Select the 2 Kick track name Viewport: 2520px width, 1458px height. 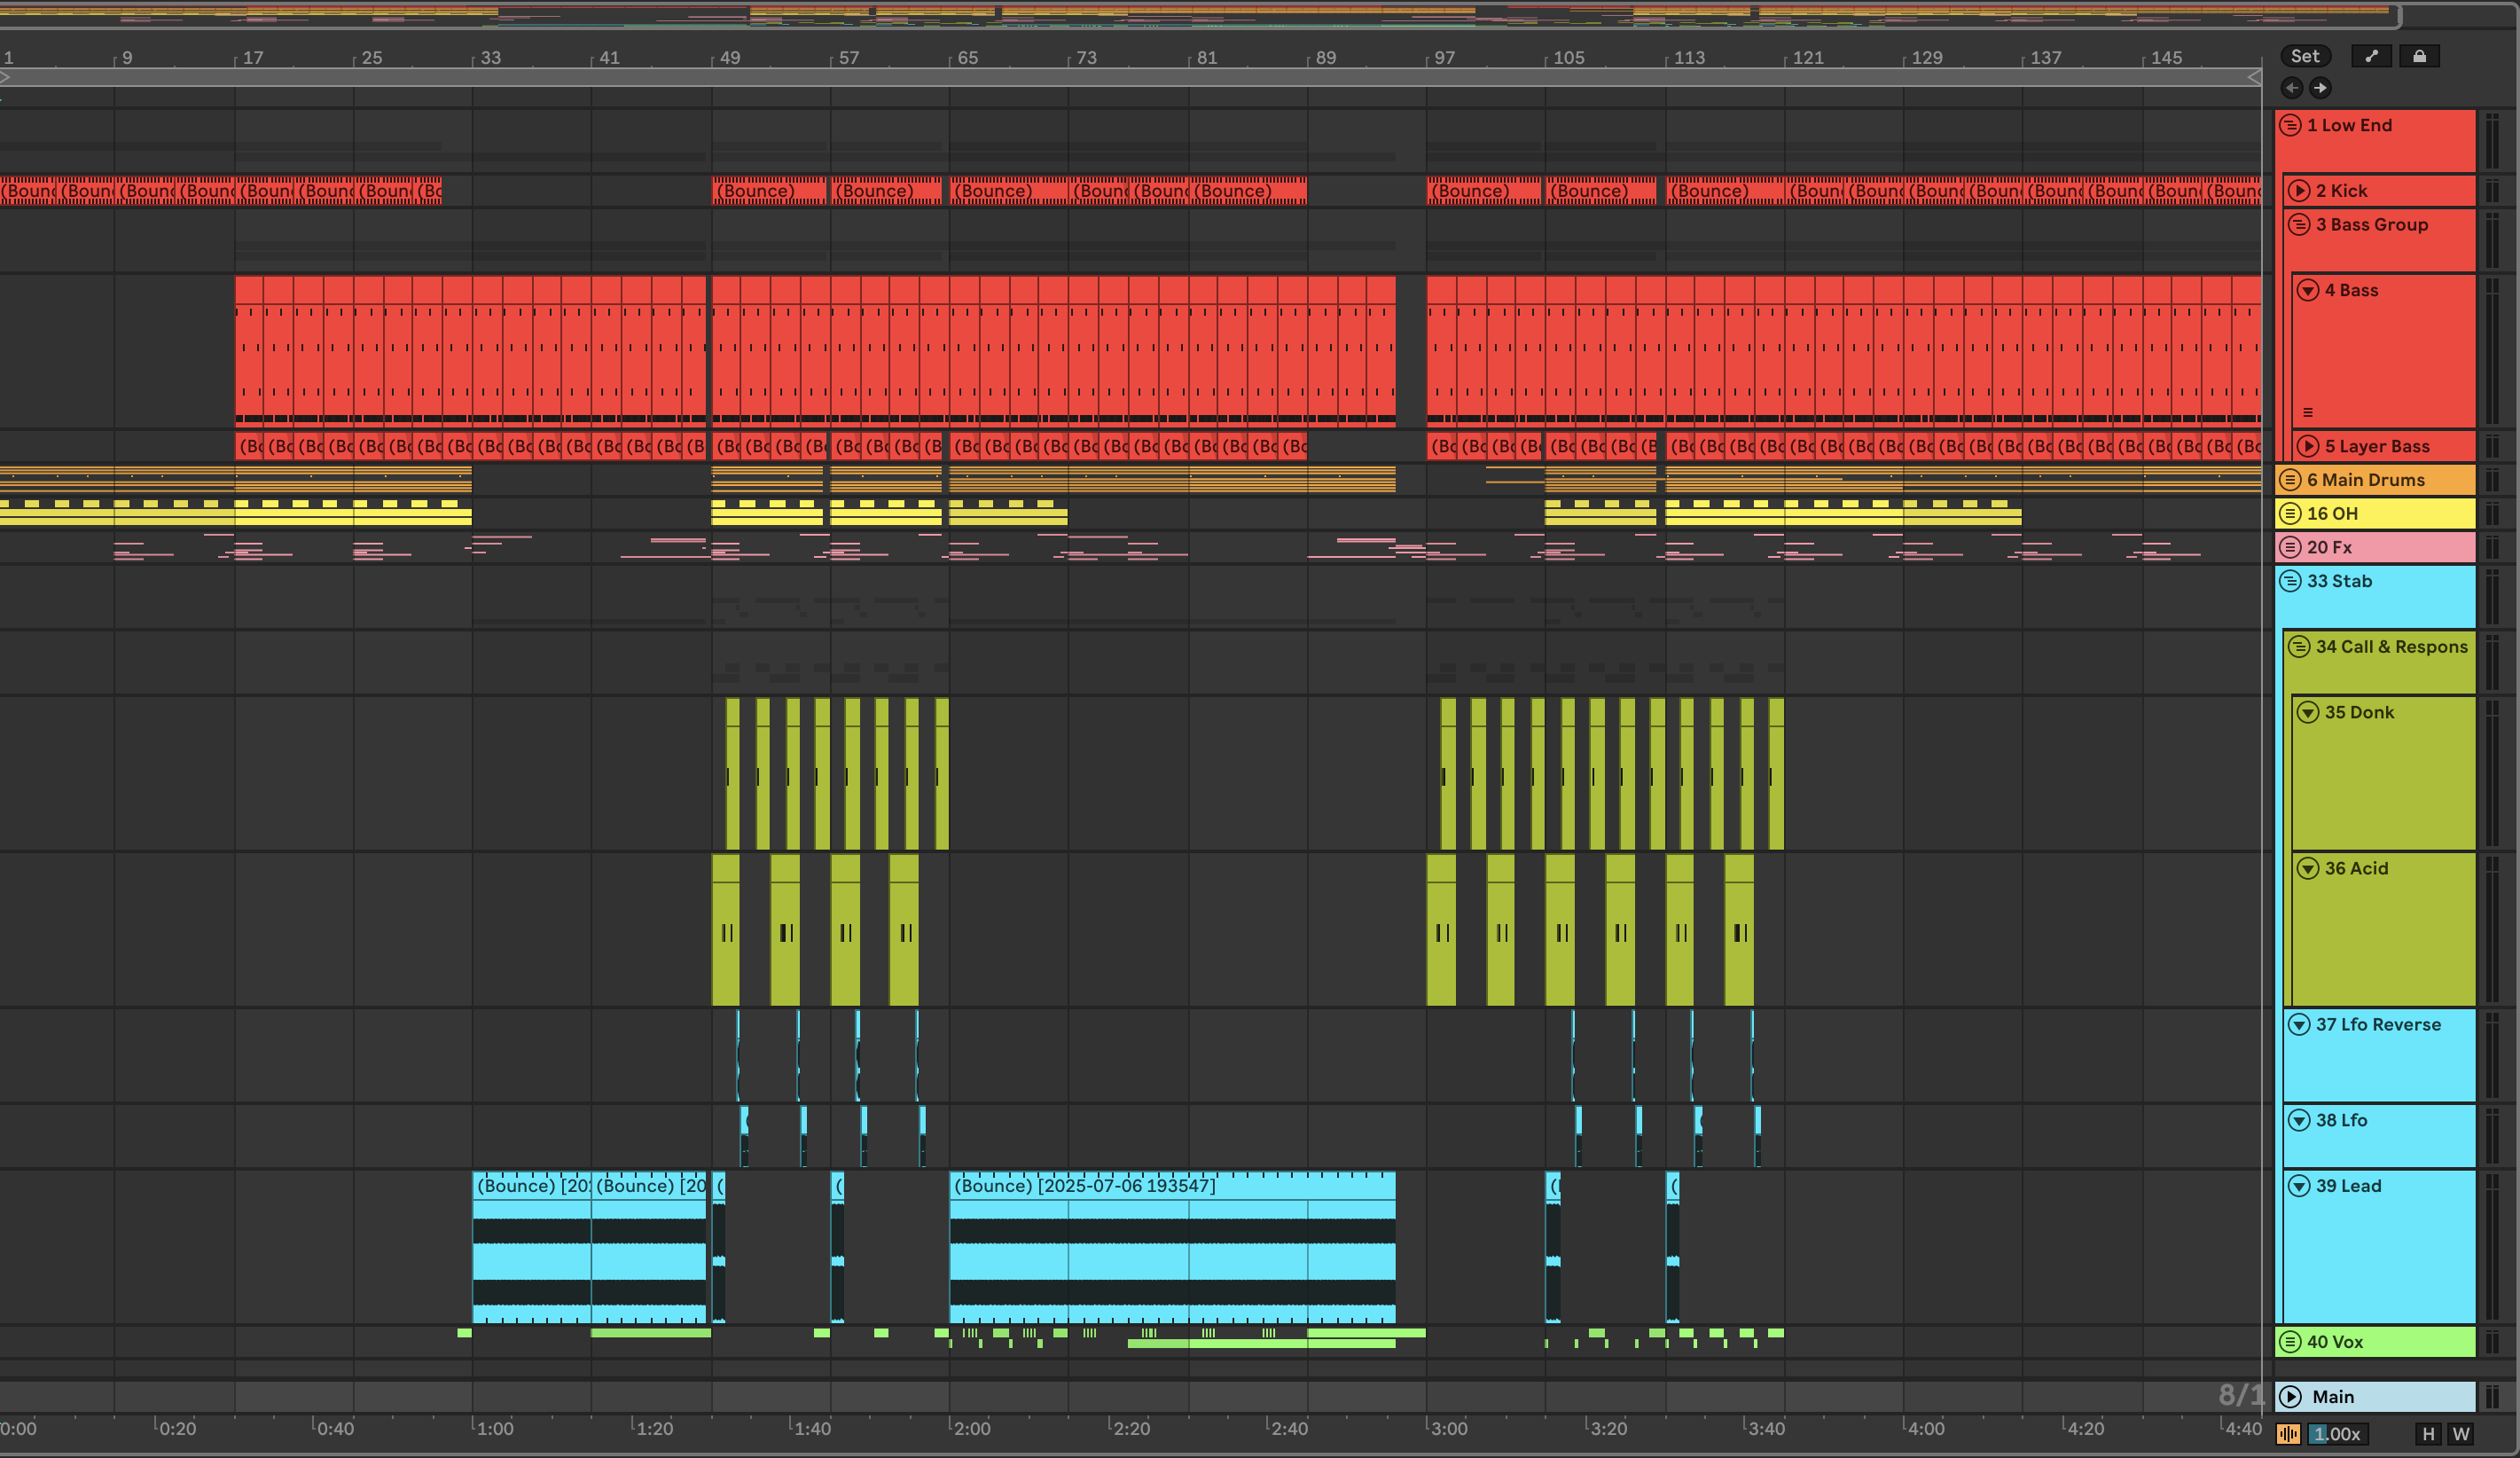pyautogui.click(x=2341, y=190)
